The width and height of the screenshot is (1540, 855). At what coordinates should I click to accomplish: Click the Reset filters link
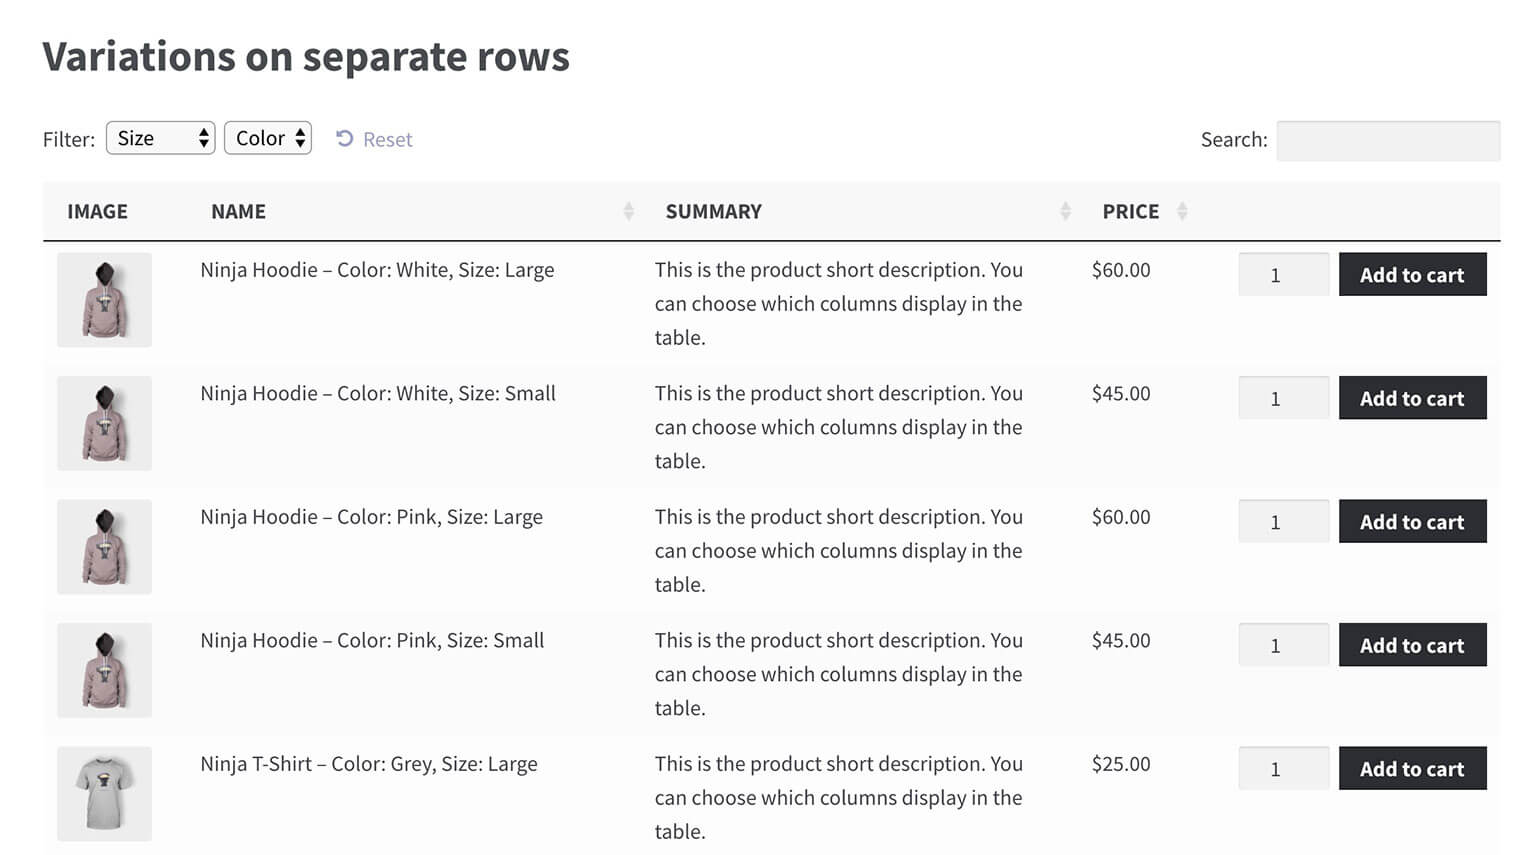tap(375, 139)
